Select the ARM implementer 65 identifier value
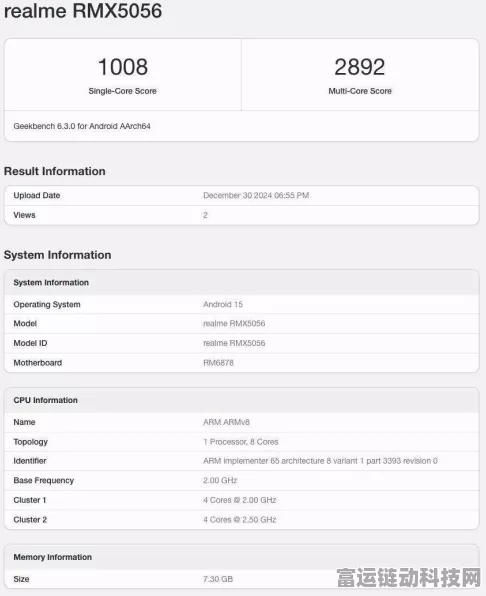This screenshot has height=596, width=486. point(320,461)
